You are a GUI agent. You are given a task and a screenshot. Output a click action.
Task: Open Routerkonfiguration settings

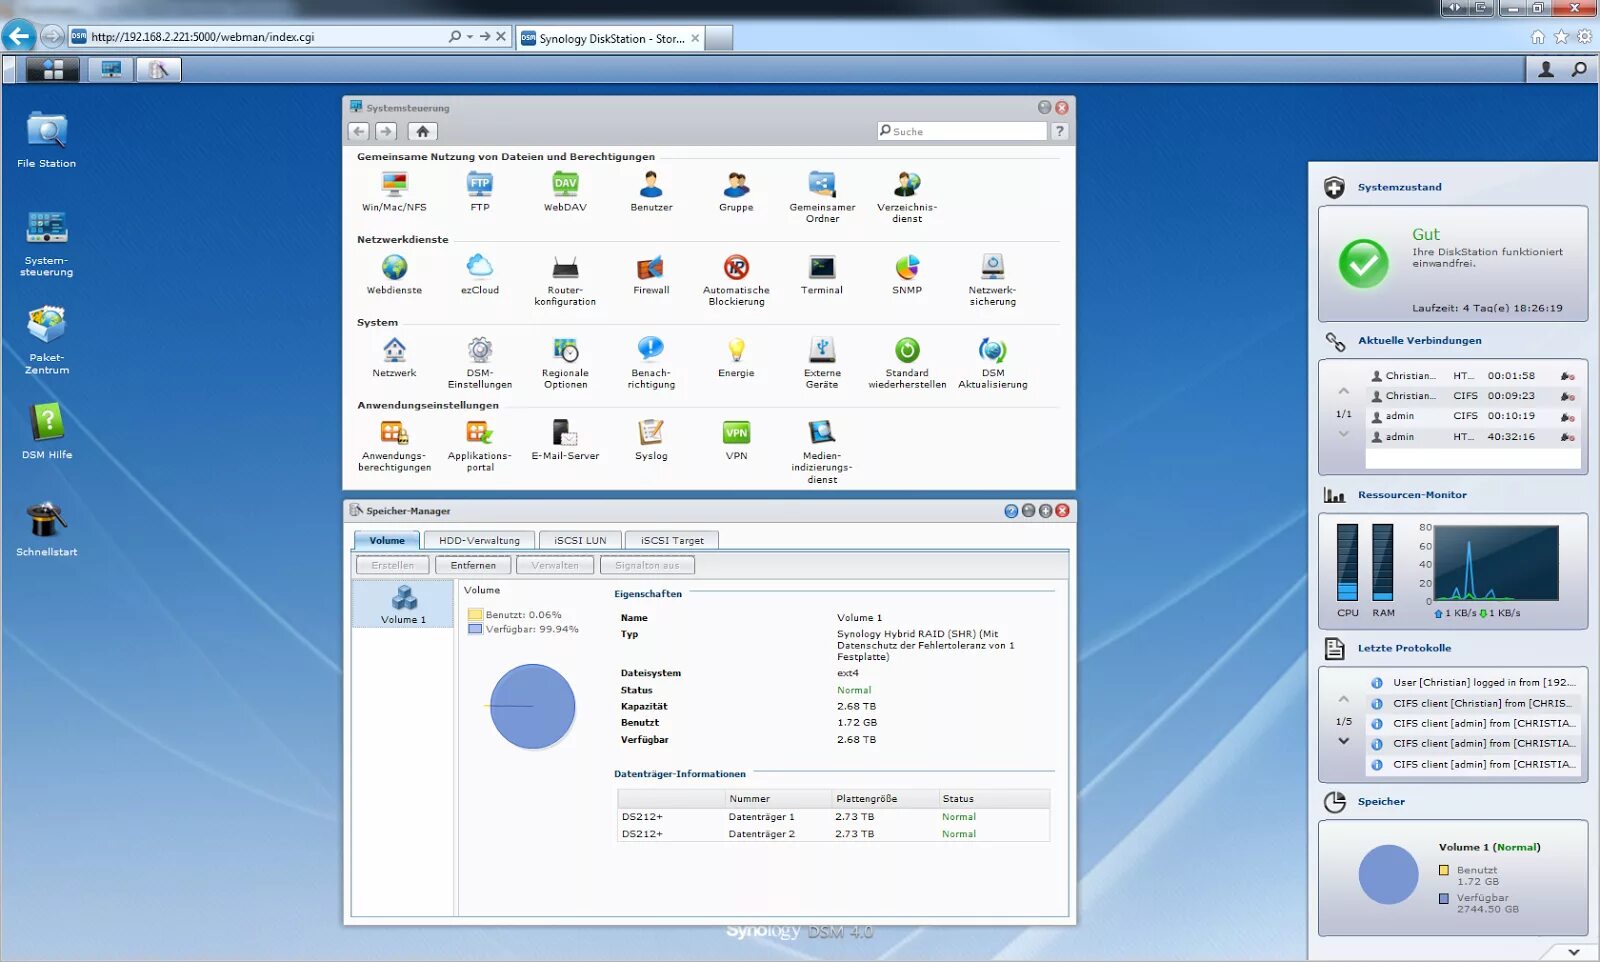tap(565, 280)
